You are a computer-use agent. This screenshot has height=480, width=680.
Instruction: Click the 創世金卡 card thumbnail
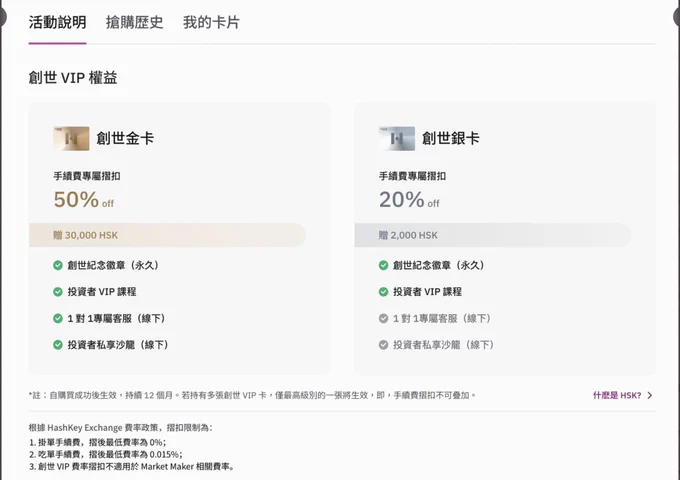pos(71,138)
